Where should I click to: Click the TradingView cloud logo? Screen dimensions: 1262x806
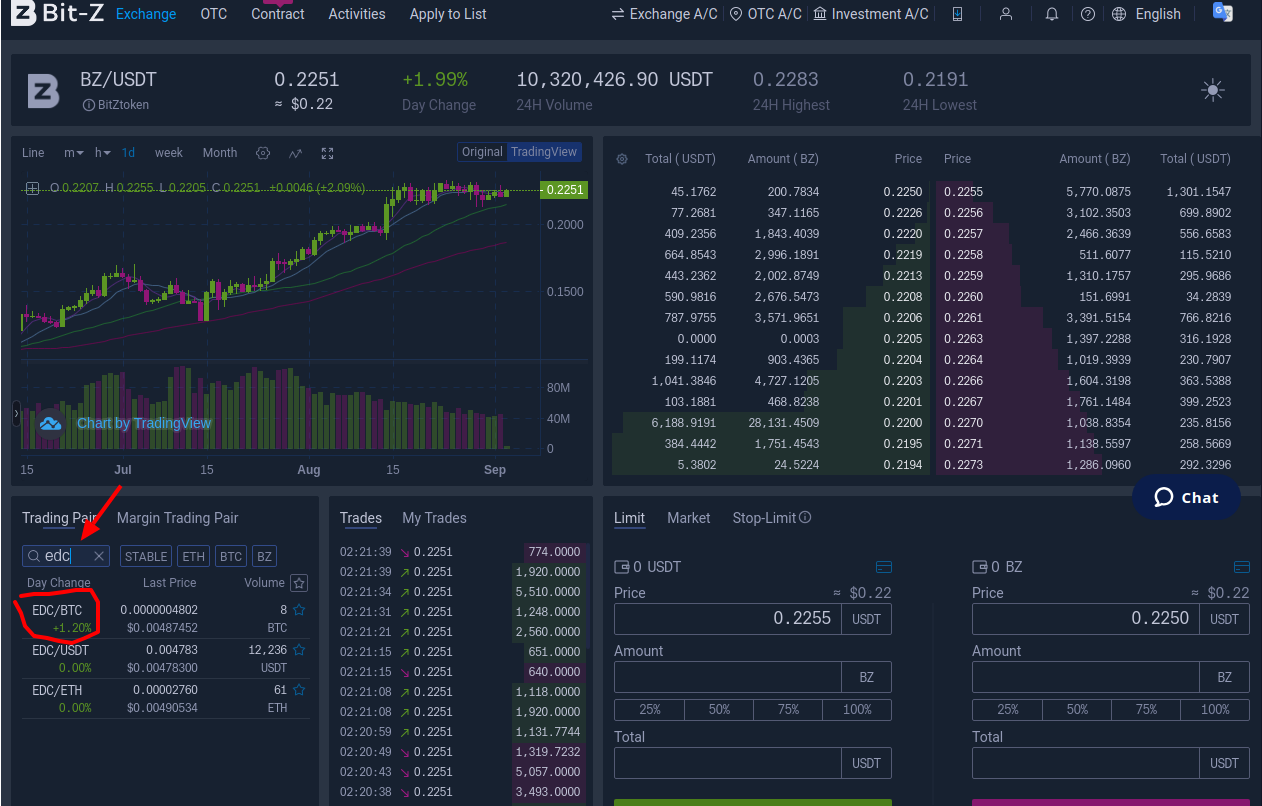(50, 423)
